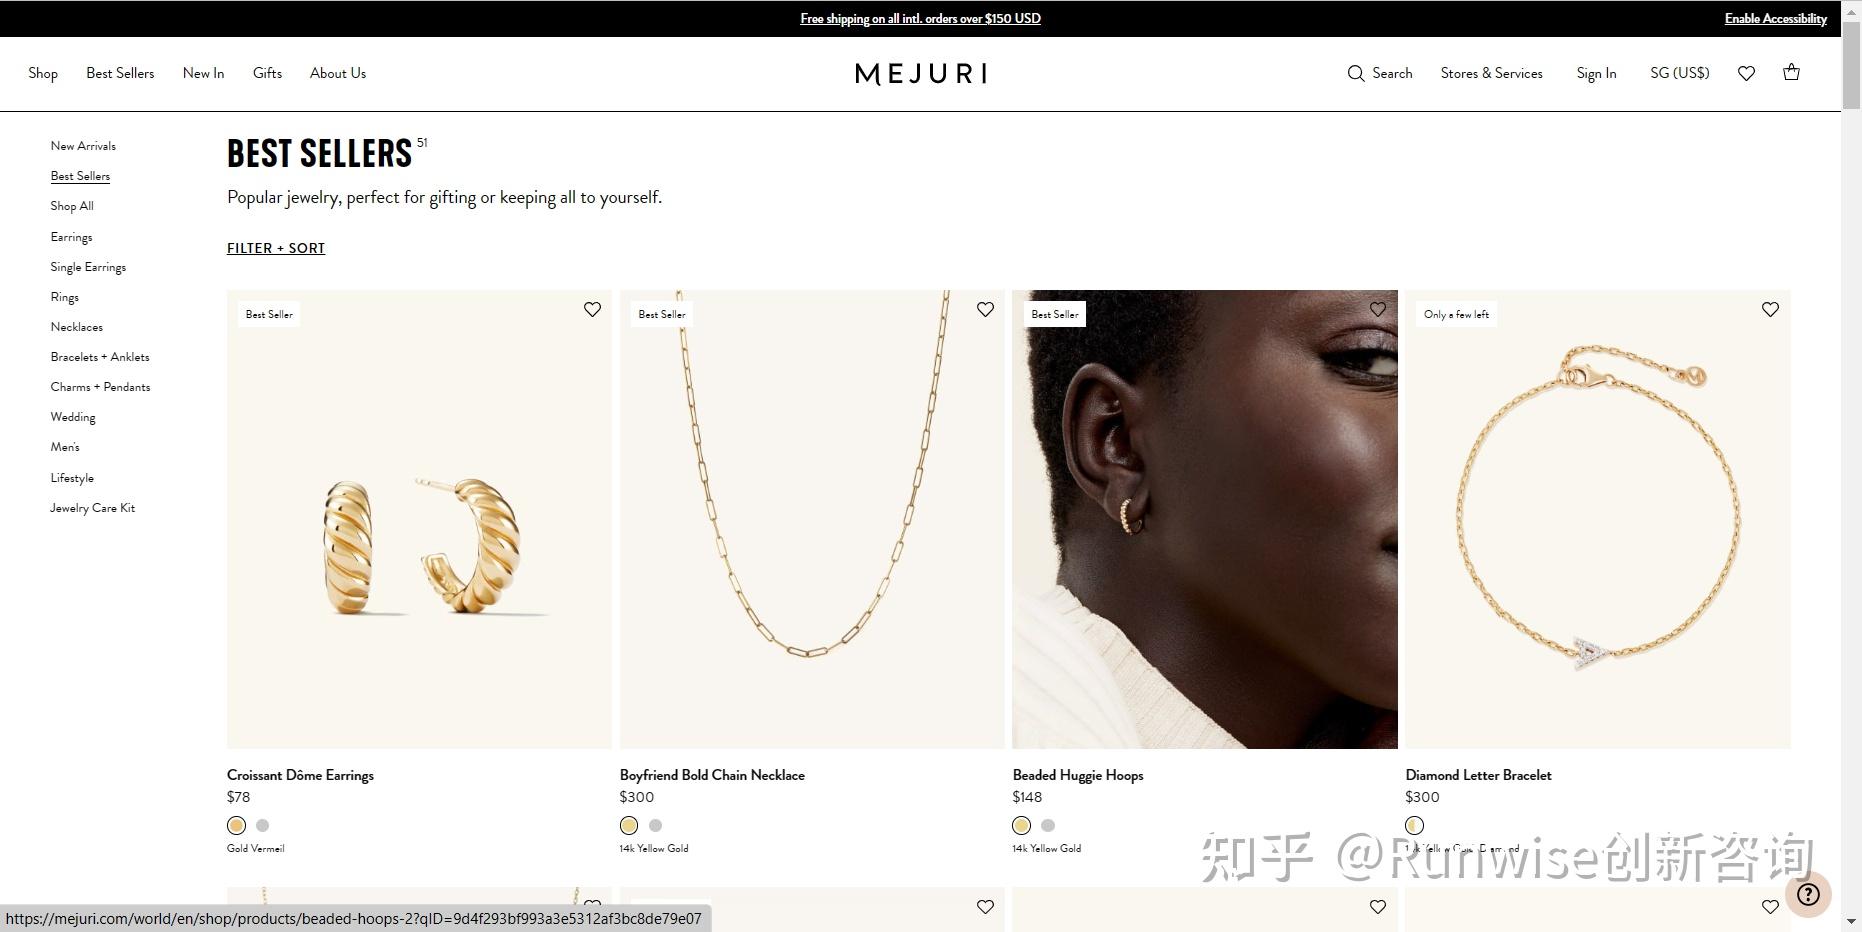Click the MEJURI logo

click(920, 73)
